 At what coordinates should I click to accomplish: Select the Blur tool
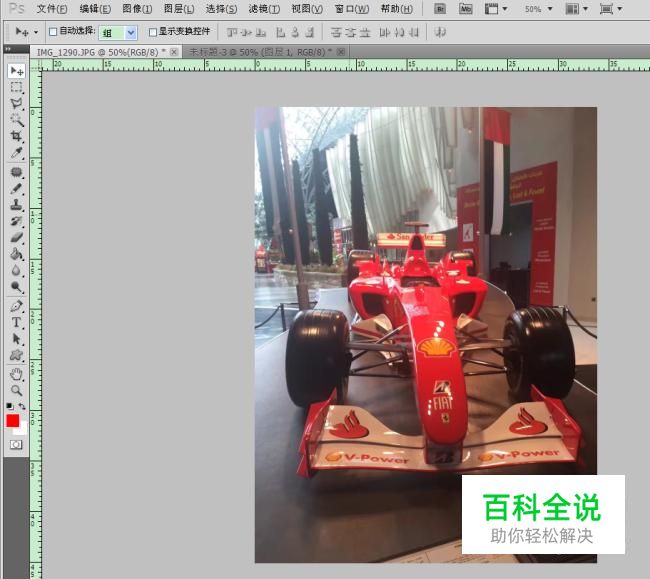click(x=16, y=270)
